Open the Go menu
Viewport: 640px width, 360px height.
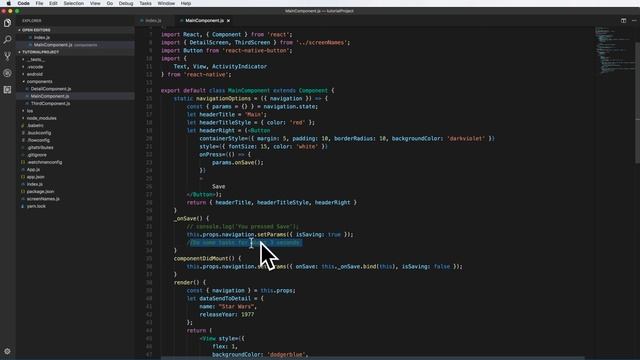click(x=110, y=3)
